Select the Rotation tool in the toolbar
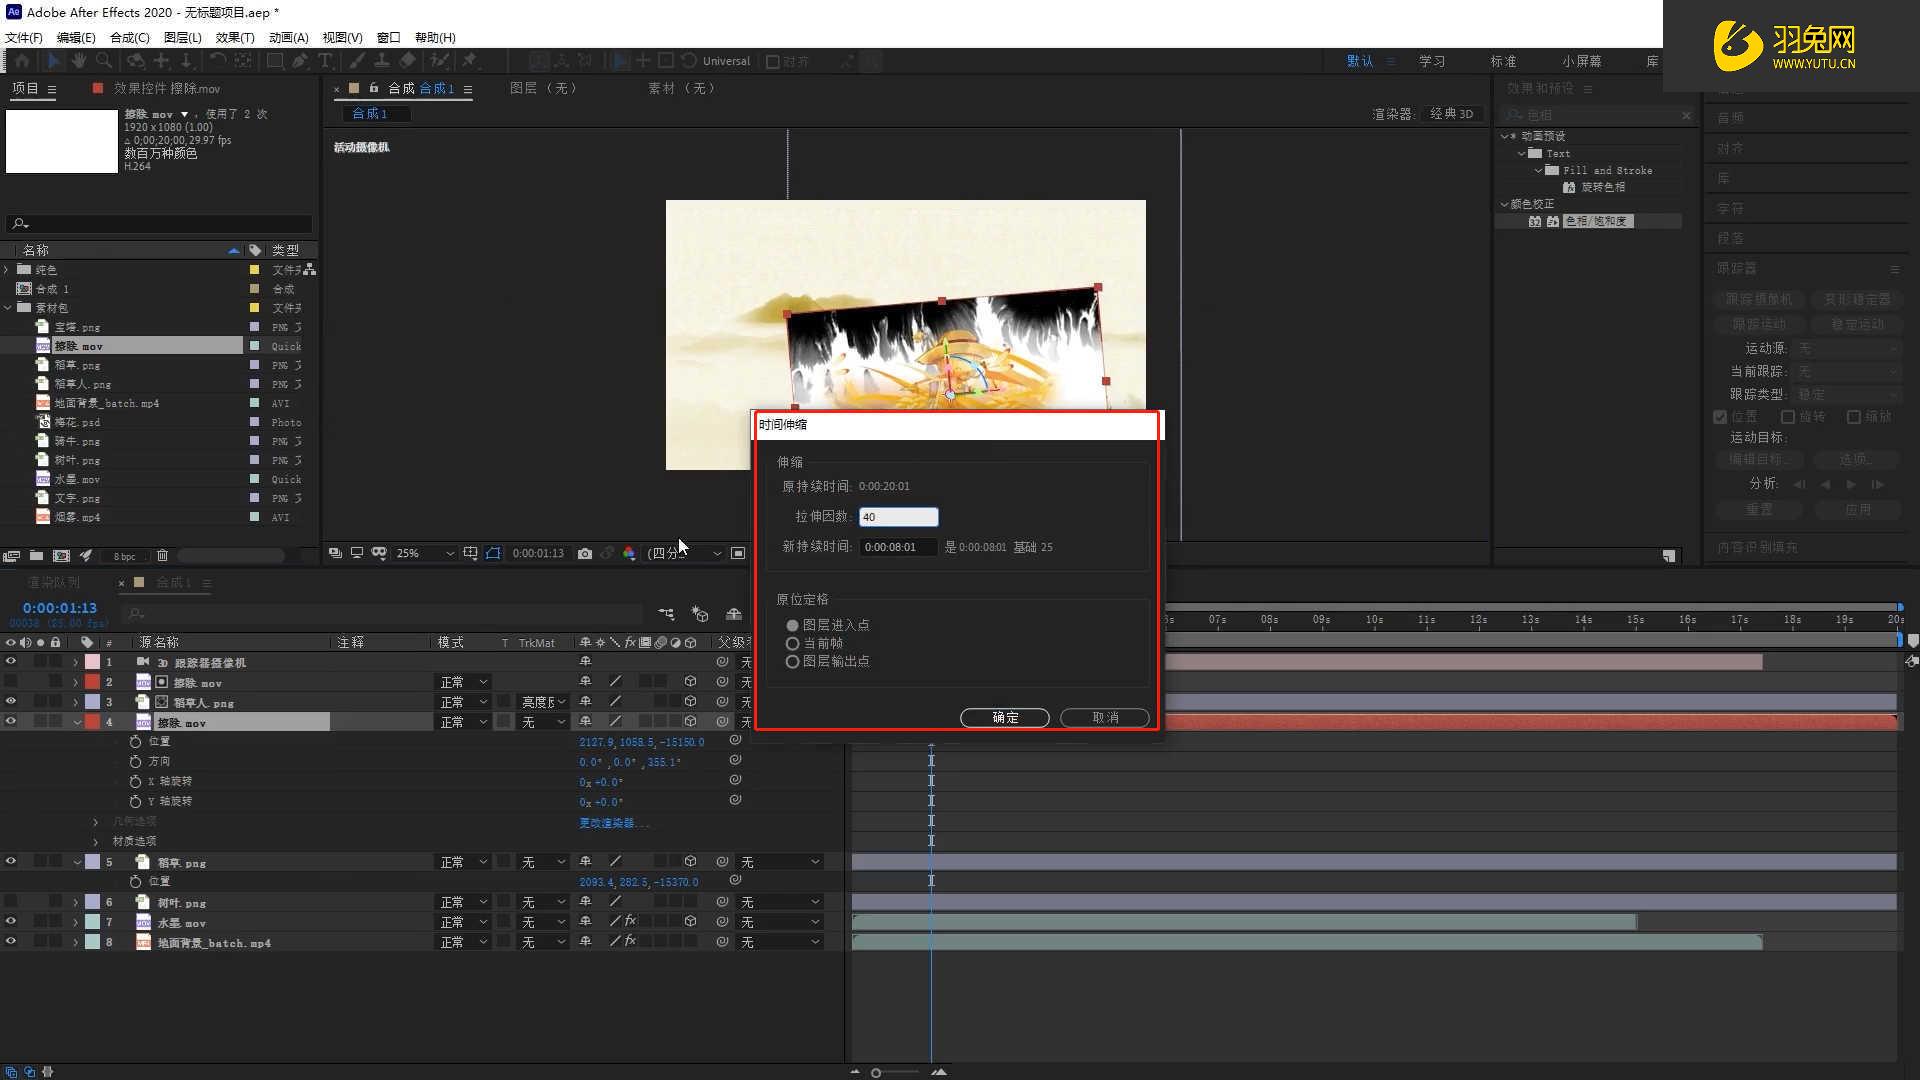 pos(217,61)
